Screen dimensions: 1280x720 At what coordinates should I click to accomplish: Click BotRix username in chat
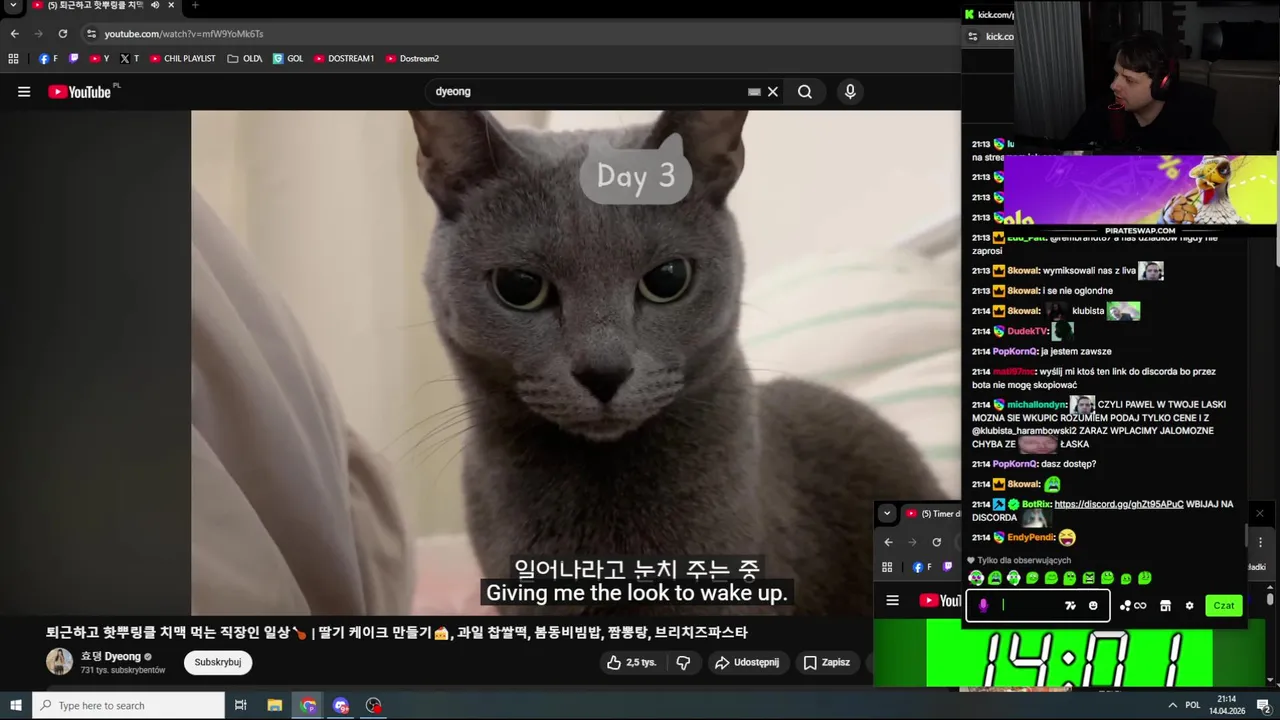(x=1036, y=504)
